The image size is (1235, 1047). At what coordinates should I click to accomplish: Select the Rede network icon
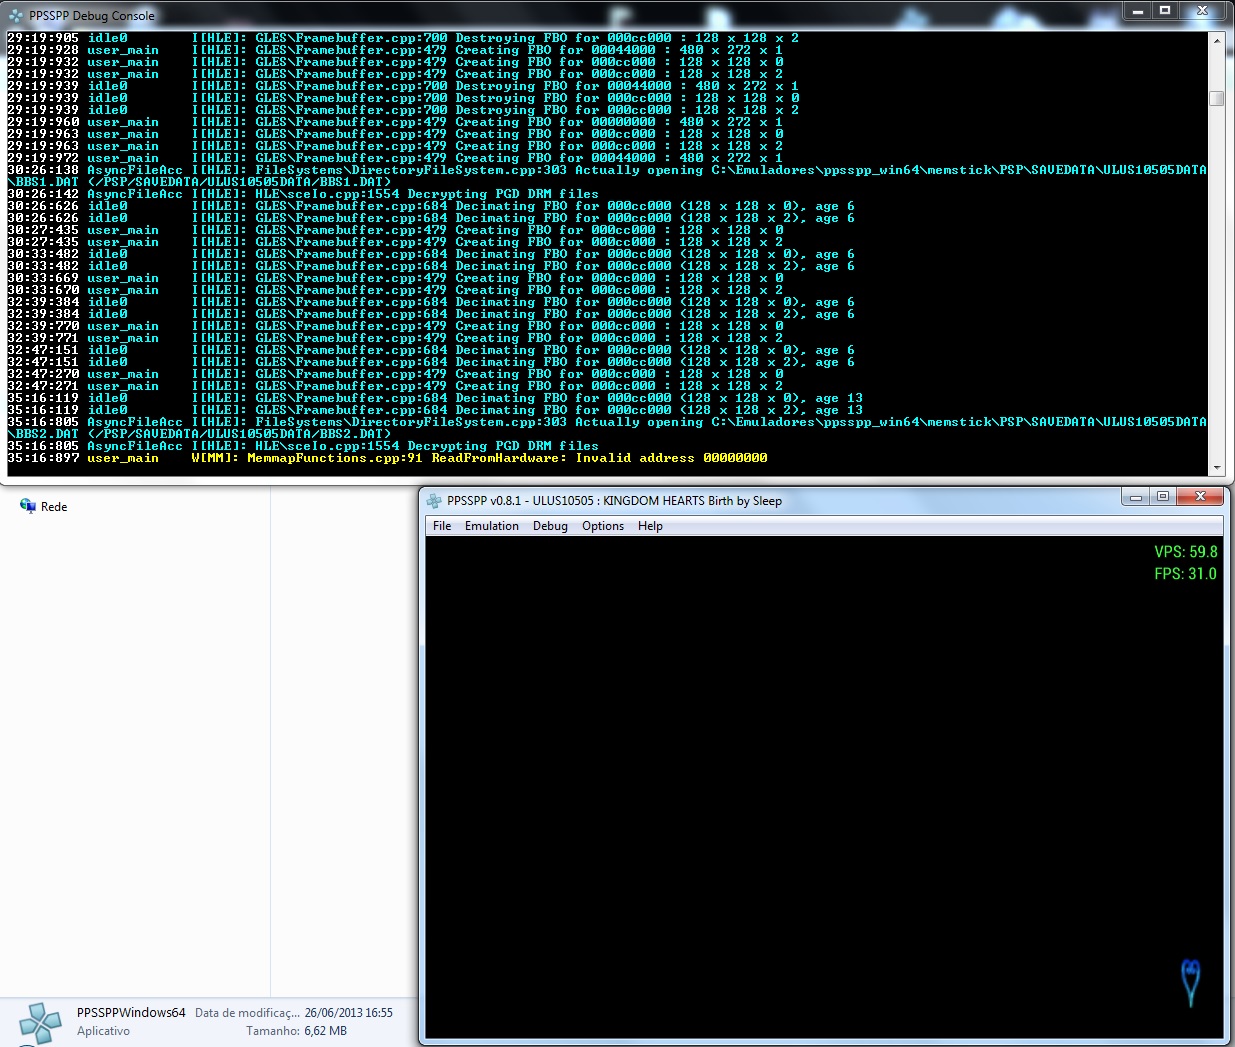[27, 506]
